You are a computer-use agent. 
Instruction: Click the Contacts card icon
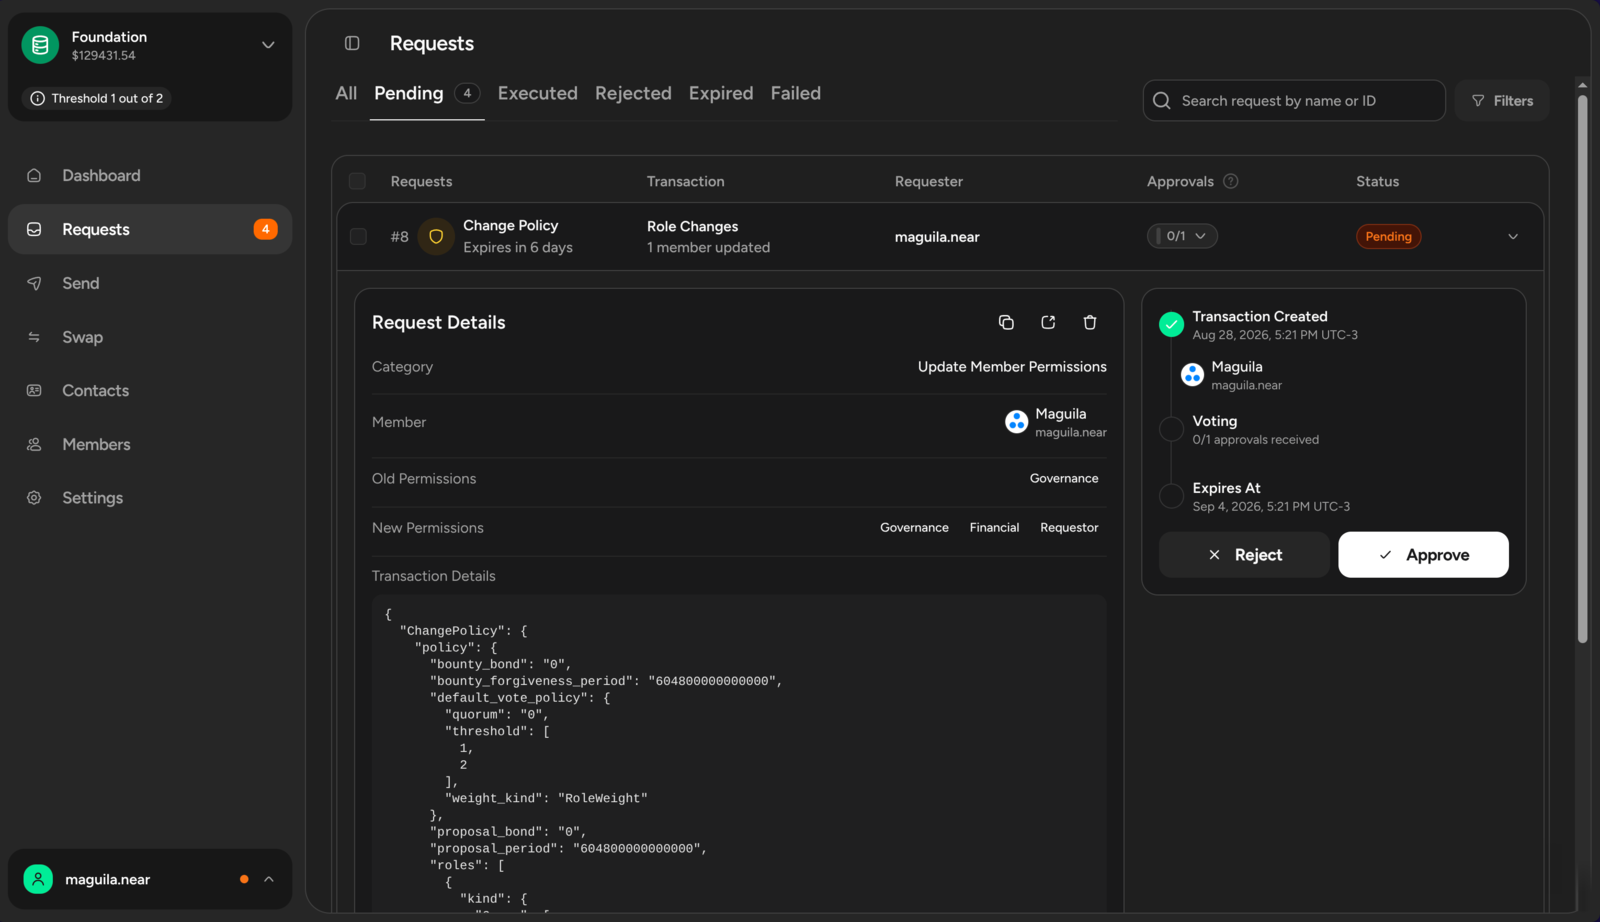34,390
